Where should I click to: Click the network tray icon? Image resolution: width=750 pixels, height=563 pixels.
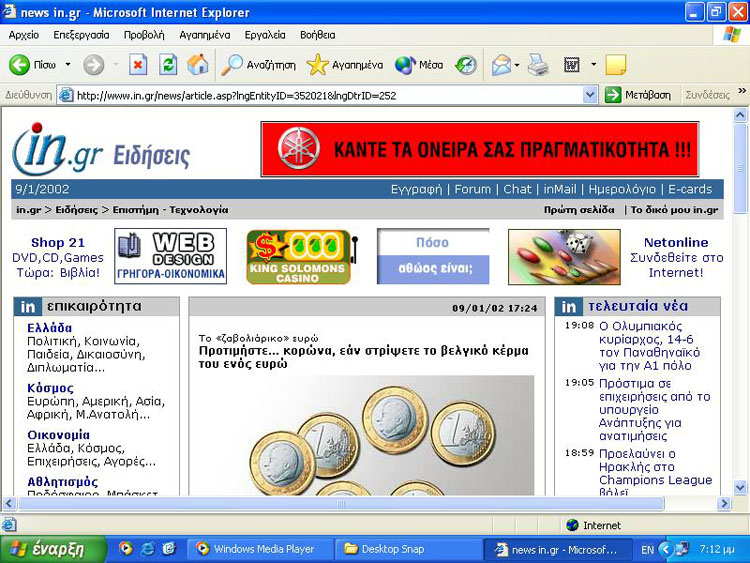682,549
